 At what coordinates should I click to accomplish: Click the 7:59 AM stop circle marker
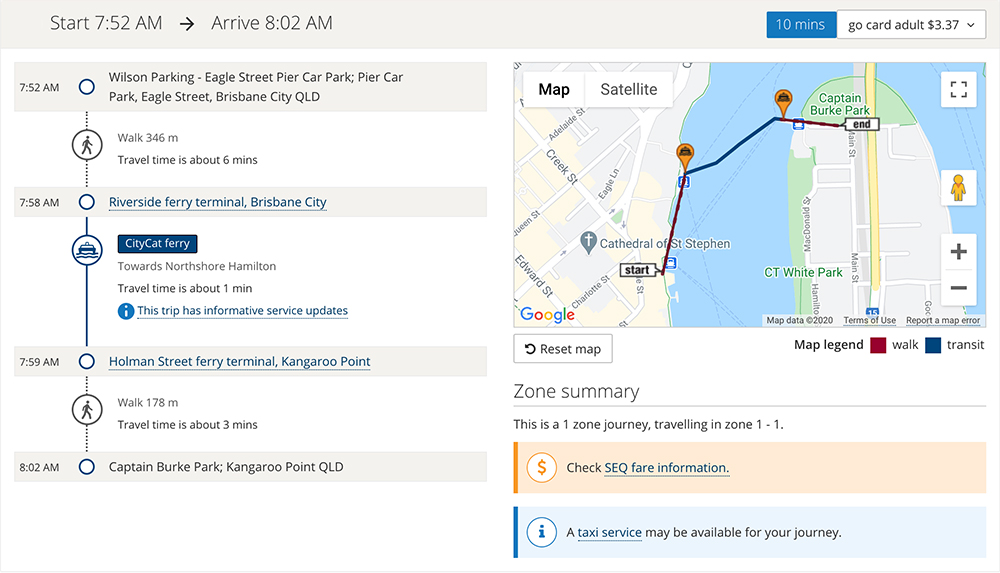[87, 362]
